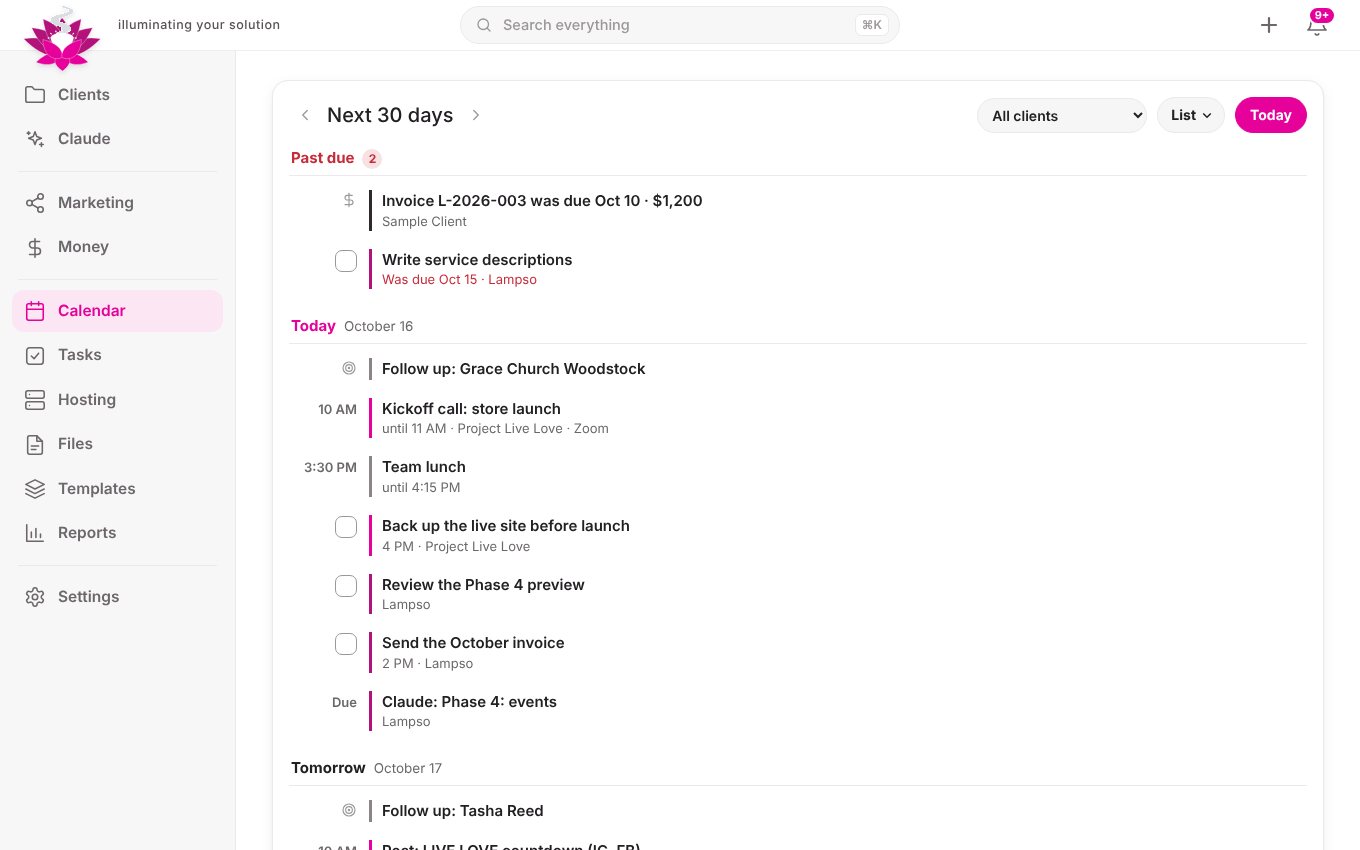Click the ⌘K shortcut hint
Screen dimensions: 1360x850
(872, 25)
